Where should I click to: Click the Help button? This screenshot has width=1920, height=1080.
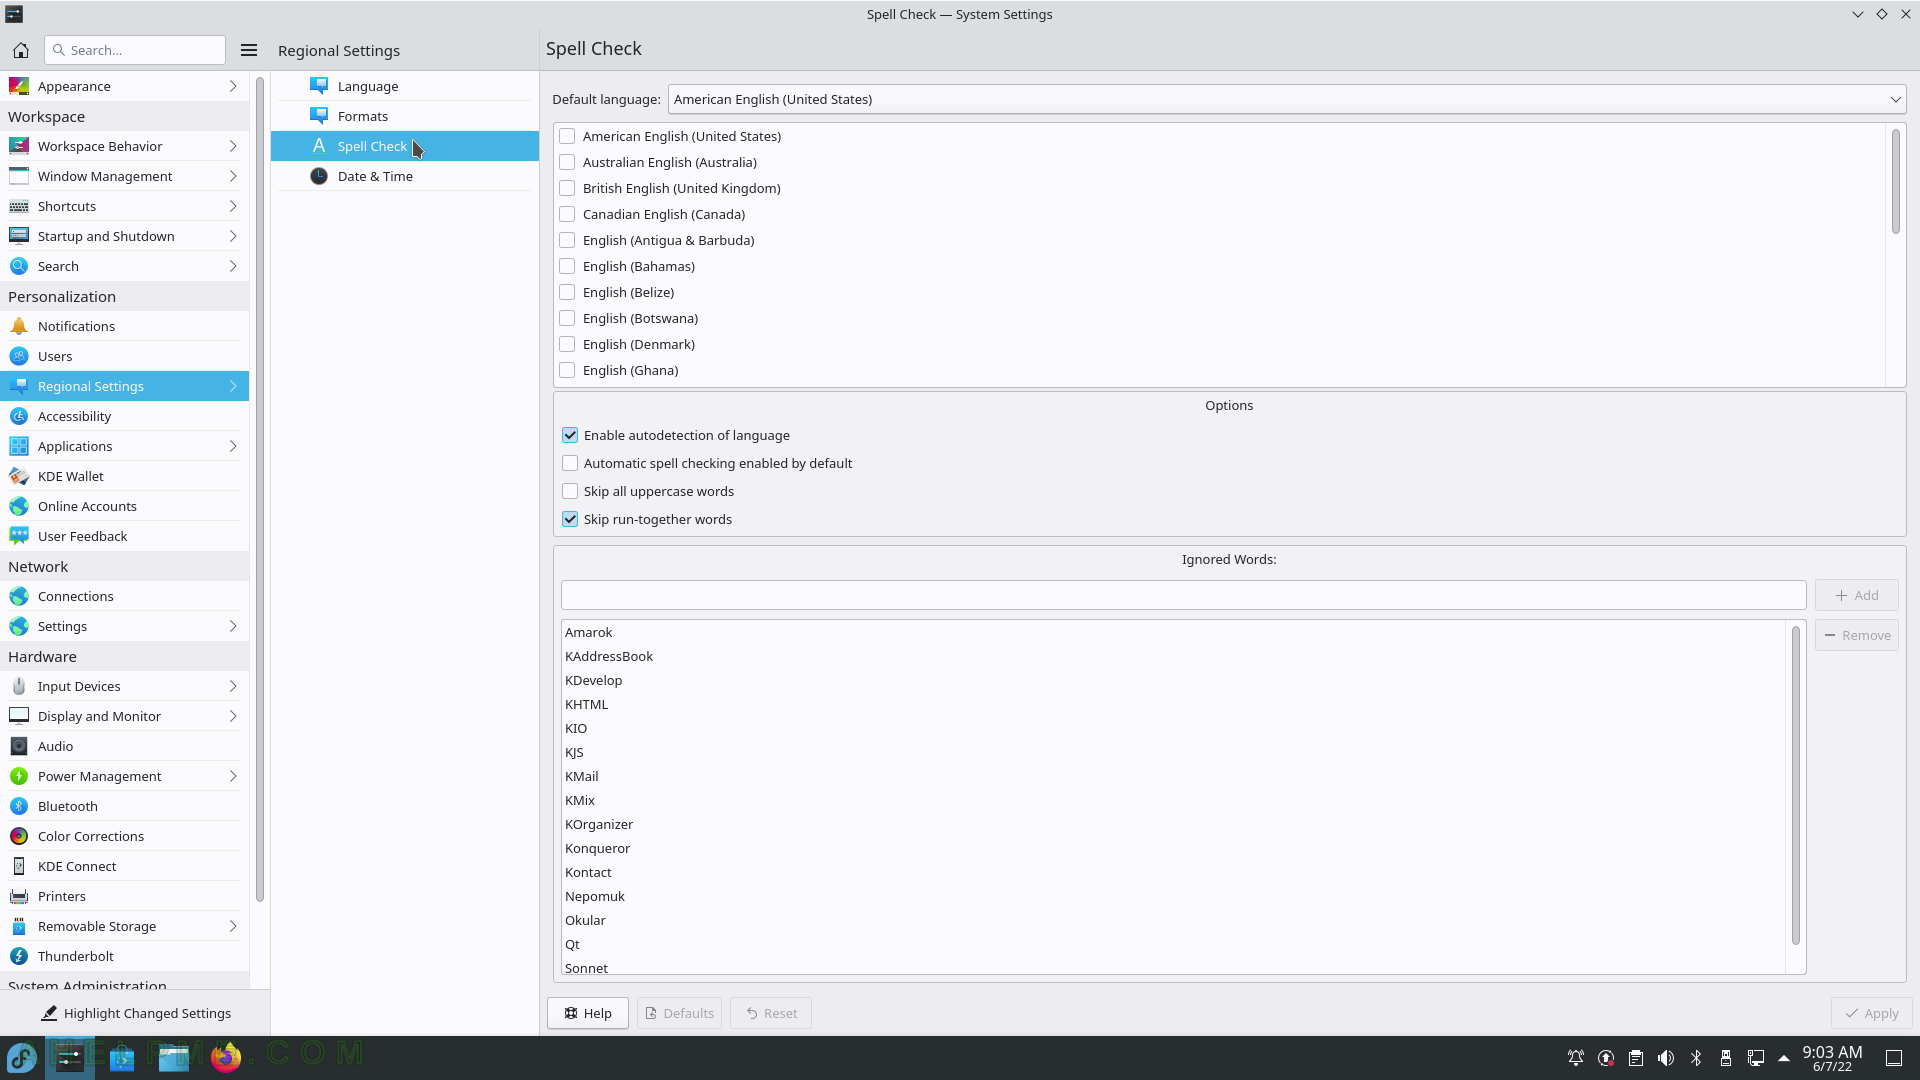587,1013
